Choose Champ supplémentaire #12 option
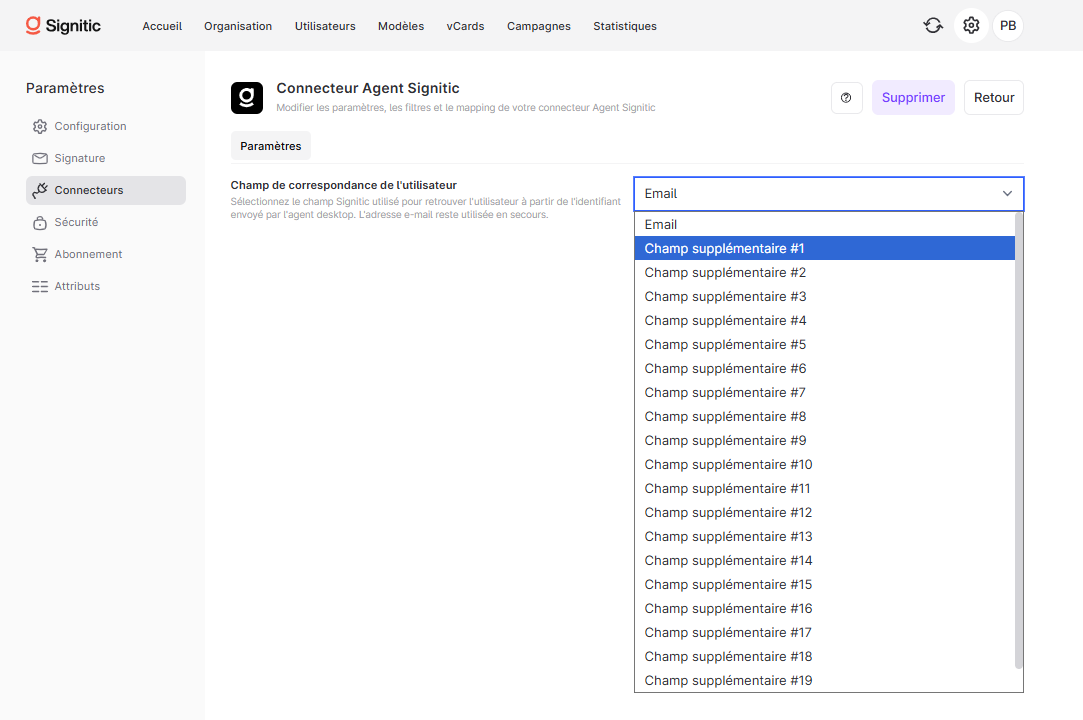 tap(825, 513)
